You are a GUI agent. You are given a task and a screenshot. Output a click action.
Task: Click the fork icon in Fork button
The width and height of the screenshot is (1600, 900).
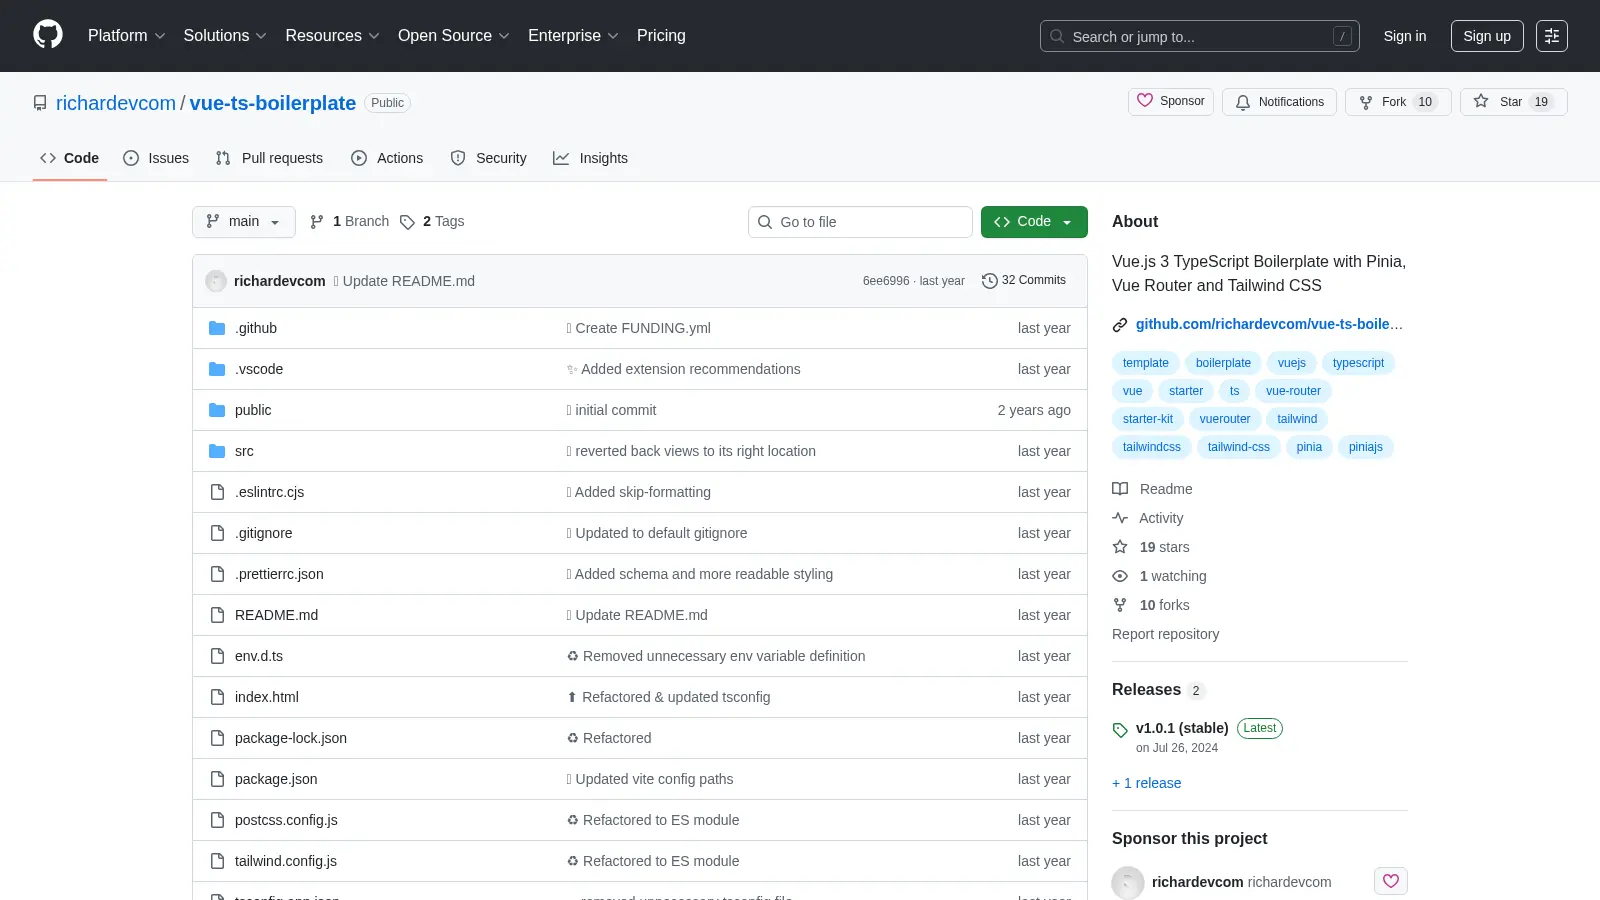click(1366, 102)
